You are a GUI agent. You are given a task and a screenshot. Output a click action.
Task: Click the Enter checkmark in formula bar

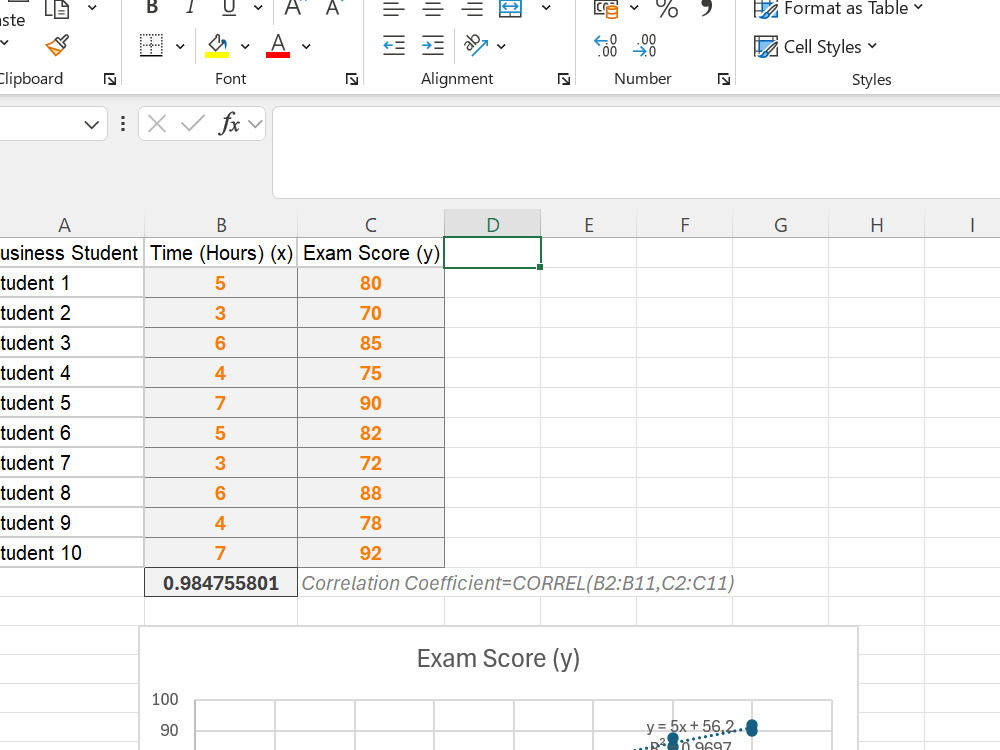pyautogui.click(x=192, y=124)
